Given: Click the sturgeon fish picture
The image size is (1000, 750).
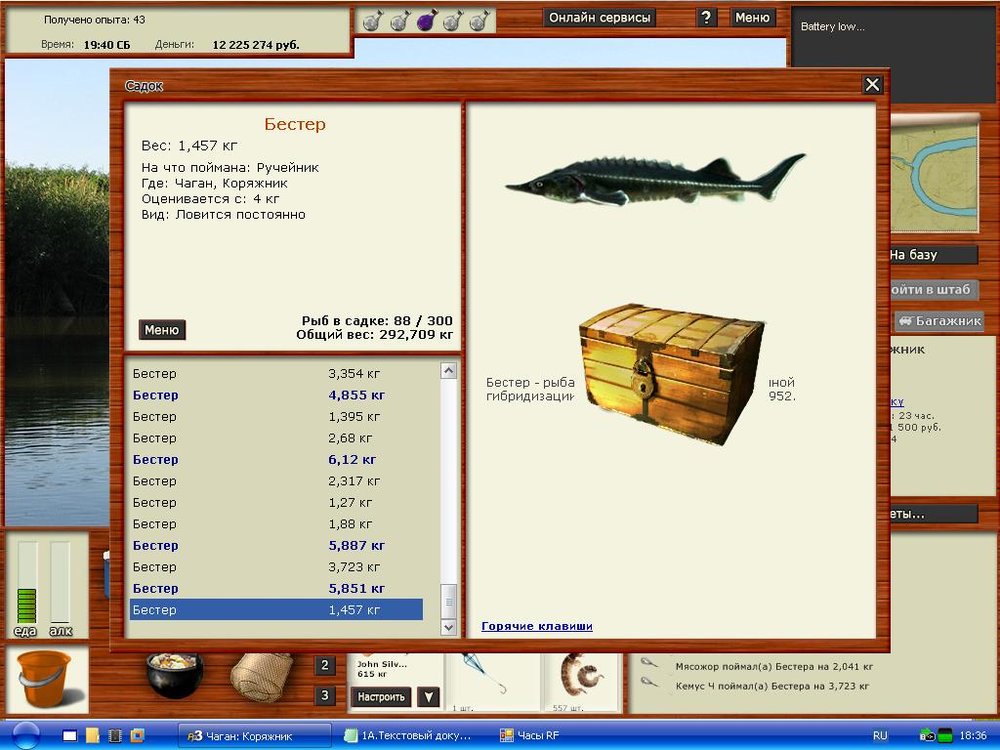Looking at the screenshot, I should pyautogui.click(x=655, y=178).
